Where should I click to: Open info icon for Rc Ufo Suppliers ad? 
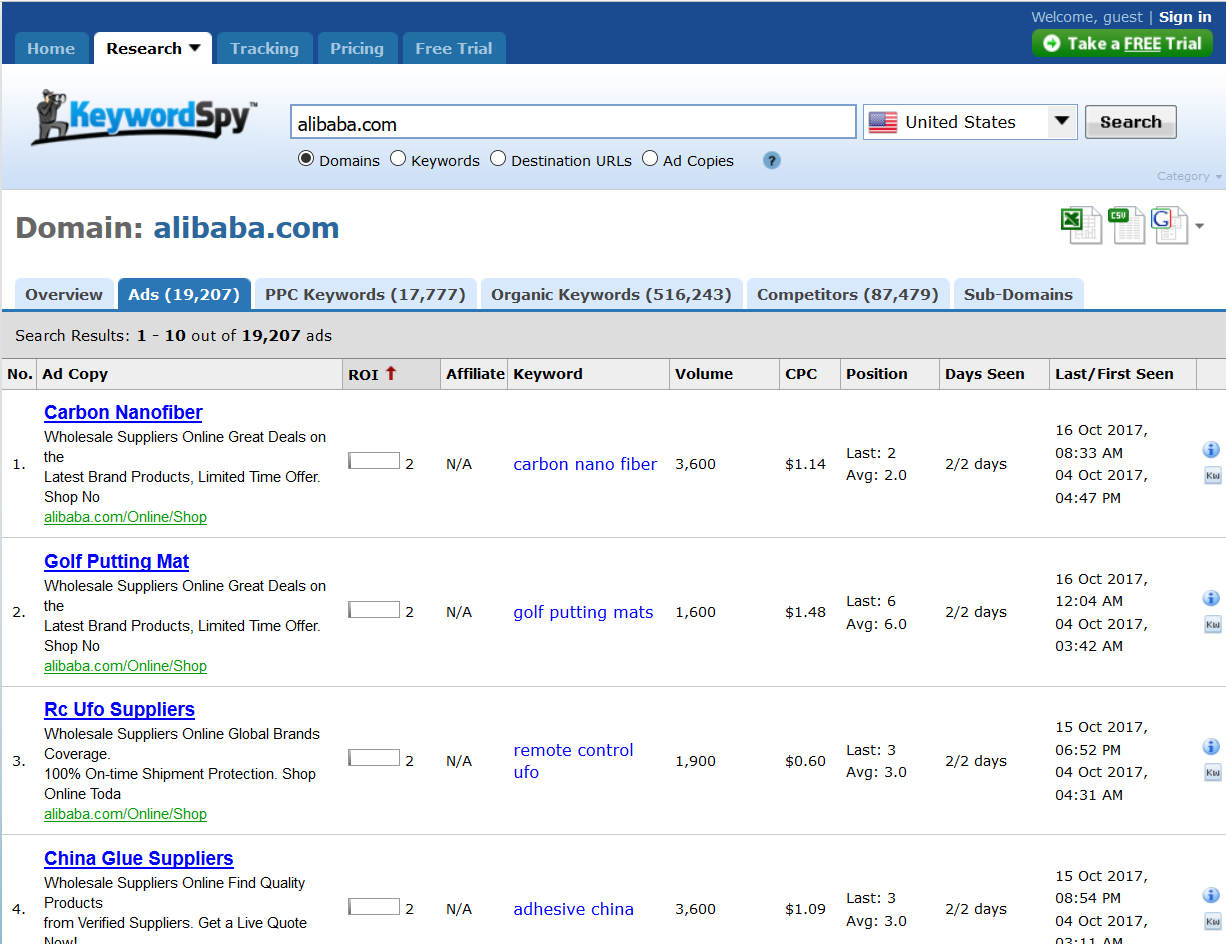1211,747
